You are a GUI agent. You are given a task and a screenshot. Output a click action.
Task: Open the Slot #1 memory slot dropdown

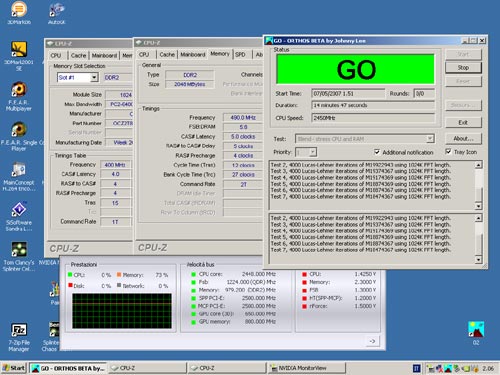94,78
